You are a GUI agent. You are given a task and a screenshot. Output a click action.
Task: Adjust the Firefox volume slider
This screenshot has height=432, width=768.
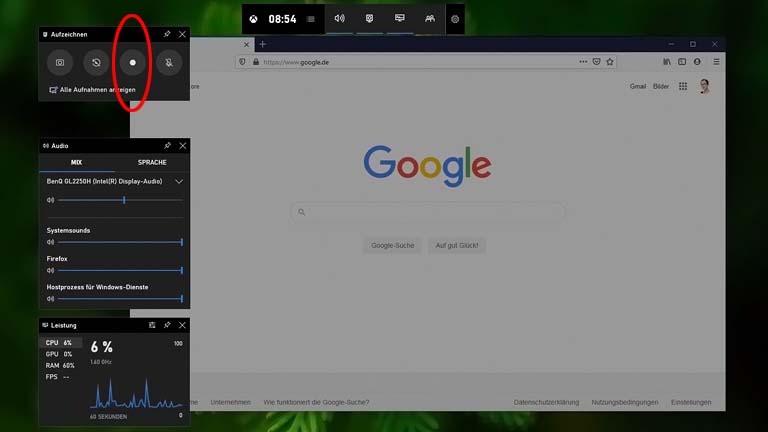click(120, 270)
